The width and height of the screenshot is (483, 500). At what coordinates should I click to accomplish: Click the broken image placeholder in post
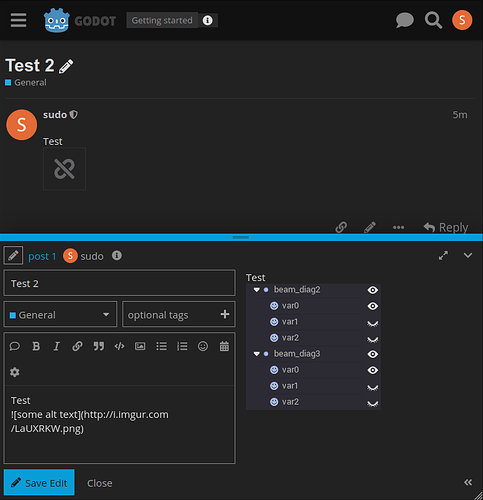click(x=64, y=169)
